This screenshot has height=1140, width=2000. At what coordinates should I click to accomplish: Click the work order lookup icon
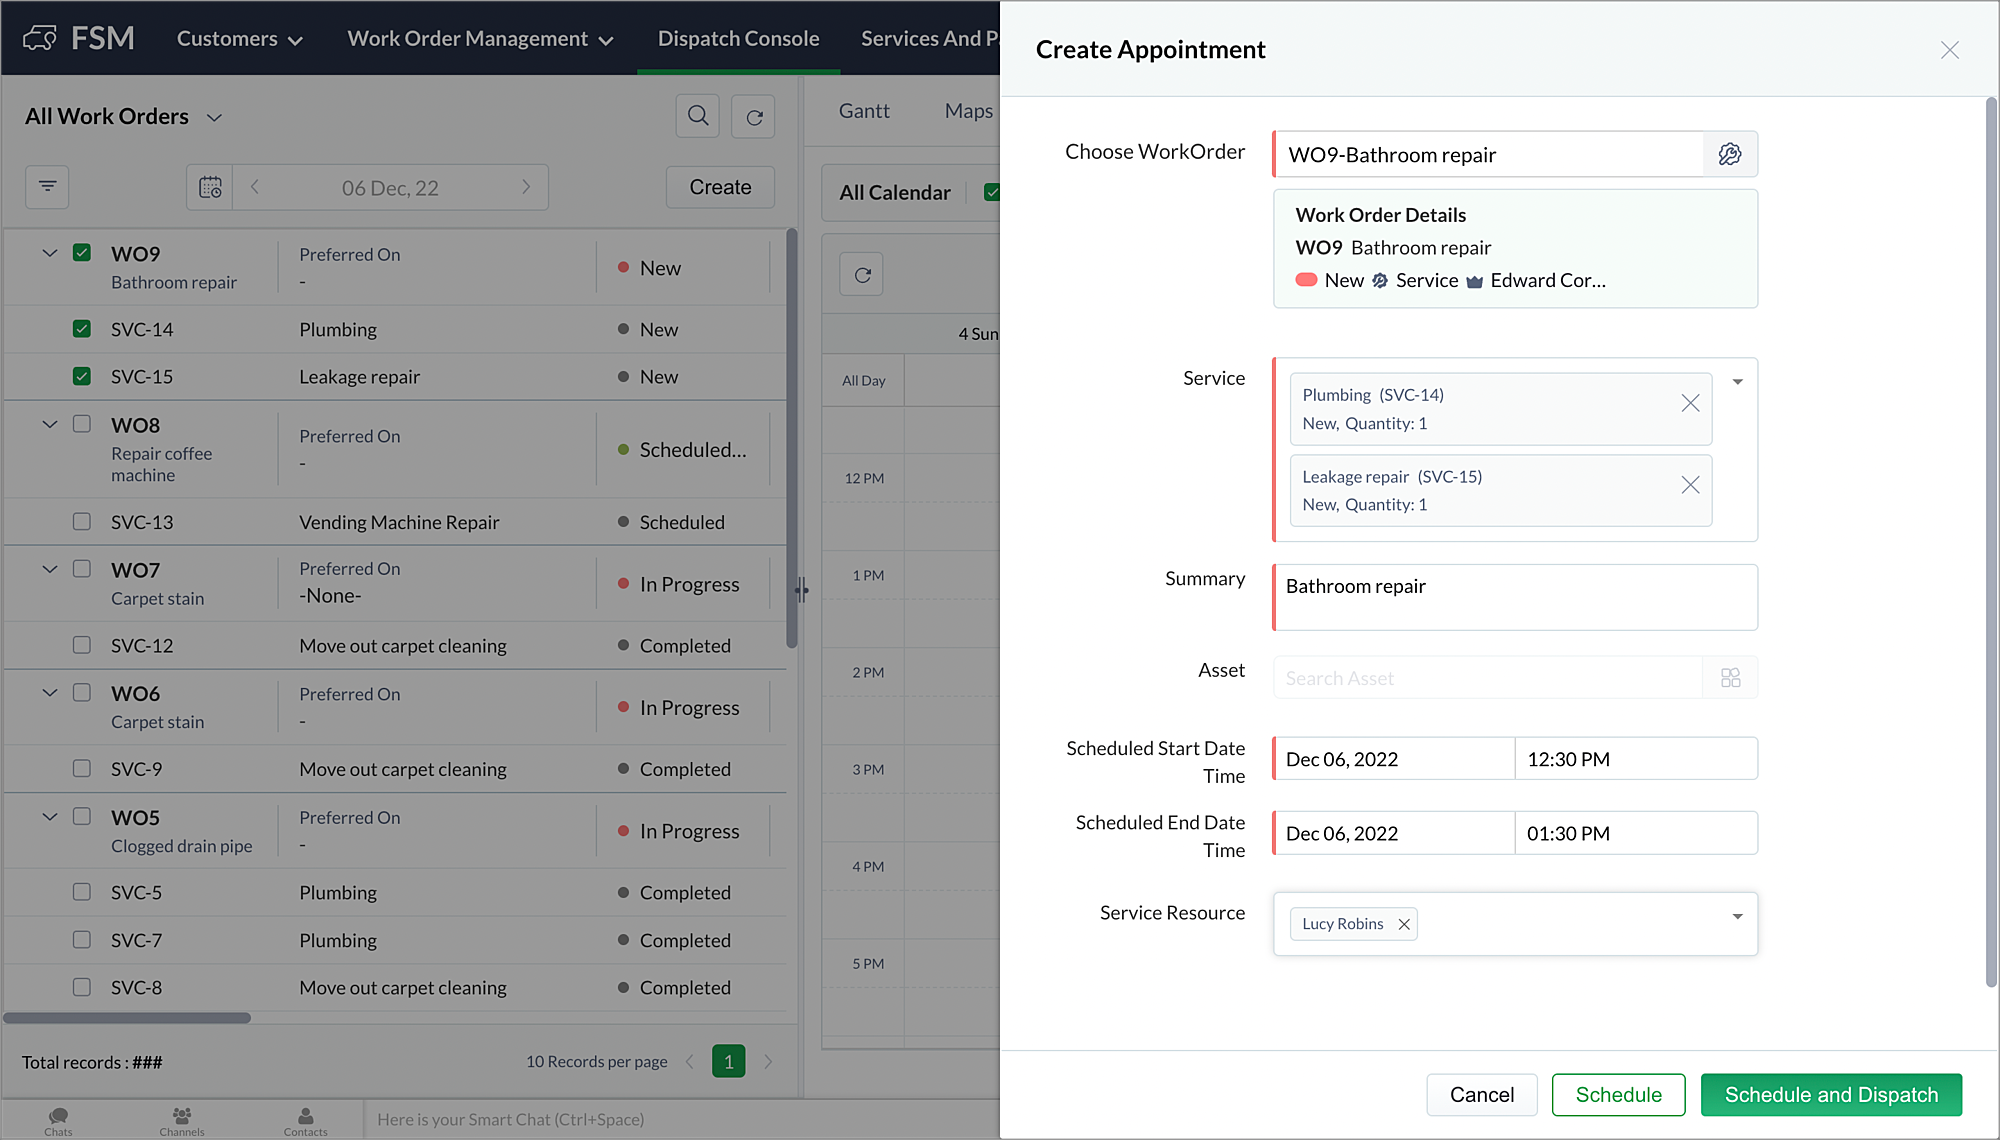click(x=1729, y=154)
